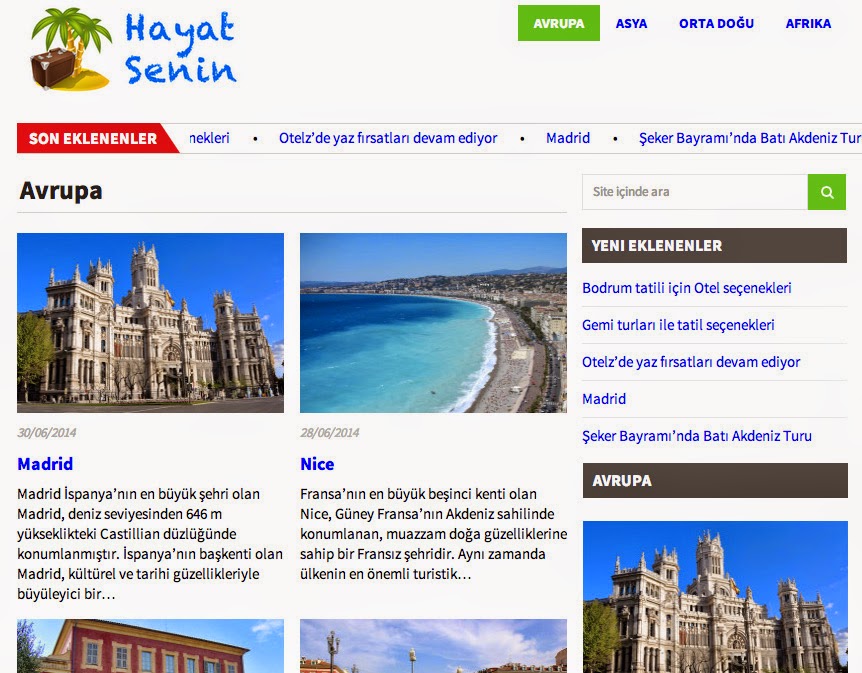Click ticker link 'Otelz'de yaz fırsatları devam ediyor'
Screen dimensions: 862x673
388,138
